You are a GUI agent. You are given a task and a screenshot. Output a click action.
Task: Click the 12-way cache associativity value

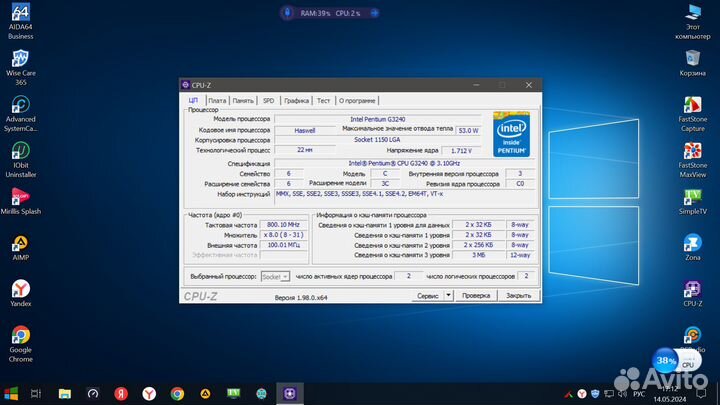520,255
